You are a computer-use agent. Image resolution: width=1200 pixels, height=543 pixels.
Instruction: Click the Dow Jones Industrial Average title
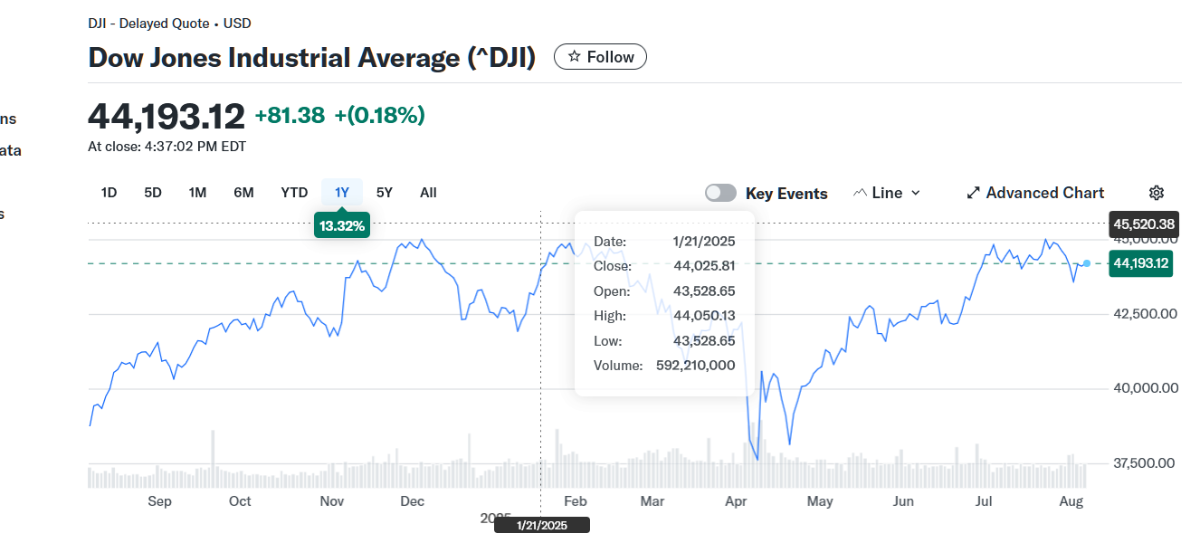(x=312, y=57)
